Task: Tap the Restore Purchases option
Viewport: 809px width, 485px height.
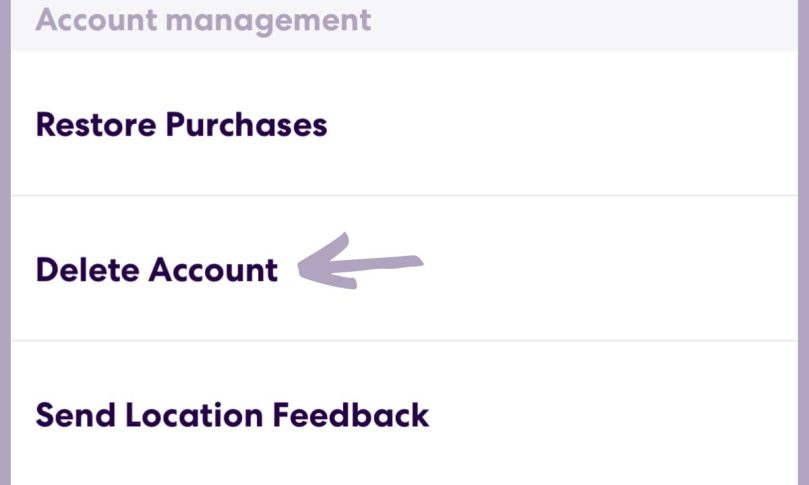Action: click(181, 125)
